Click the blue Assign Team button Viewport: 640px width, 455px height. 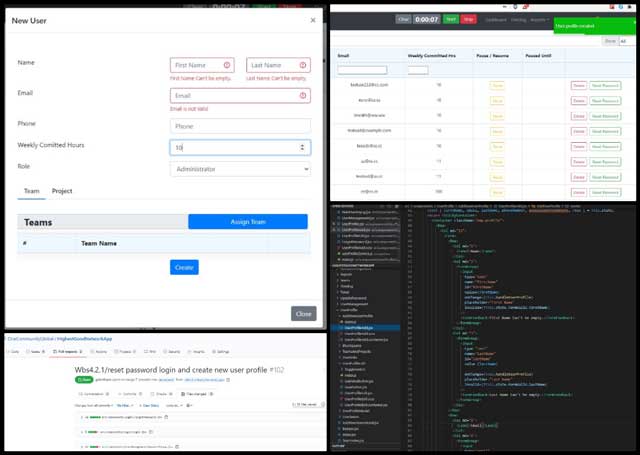(x=247, y=222)
